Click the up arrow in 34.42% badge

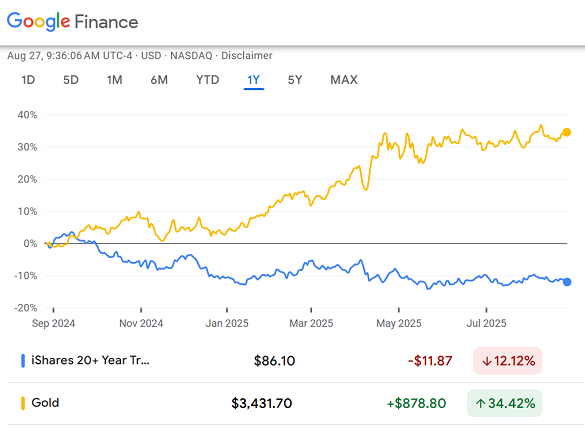click(x=481, y=403)
